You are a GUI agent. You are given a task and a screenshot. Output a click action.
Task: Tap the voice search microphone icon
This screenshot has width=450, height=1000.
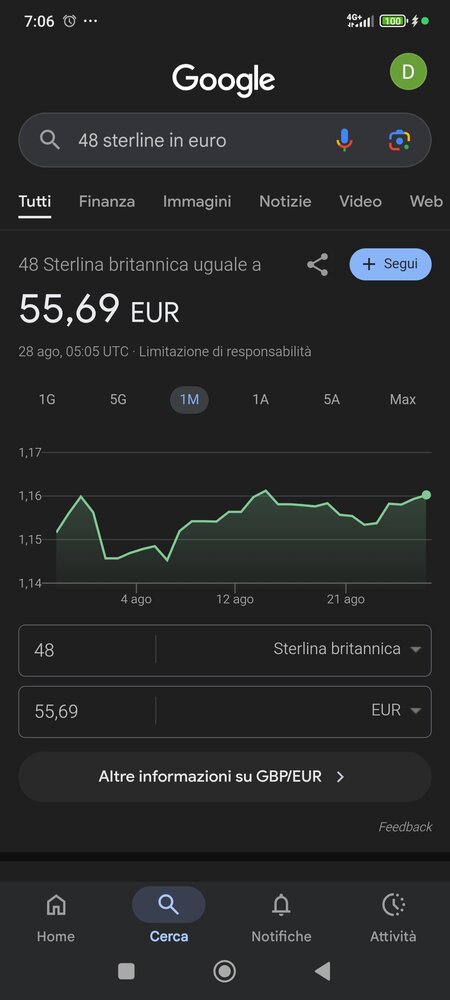pos(344,140)
